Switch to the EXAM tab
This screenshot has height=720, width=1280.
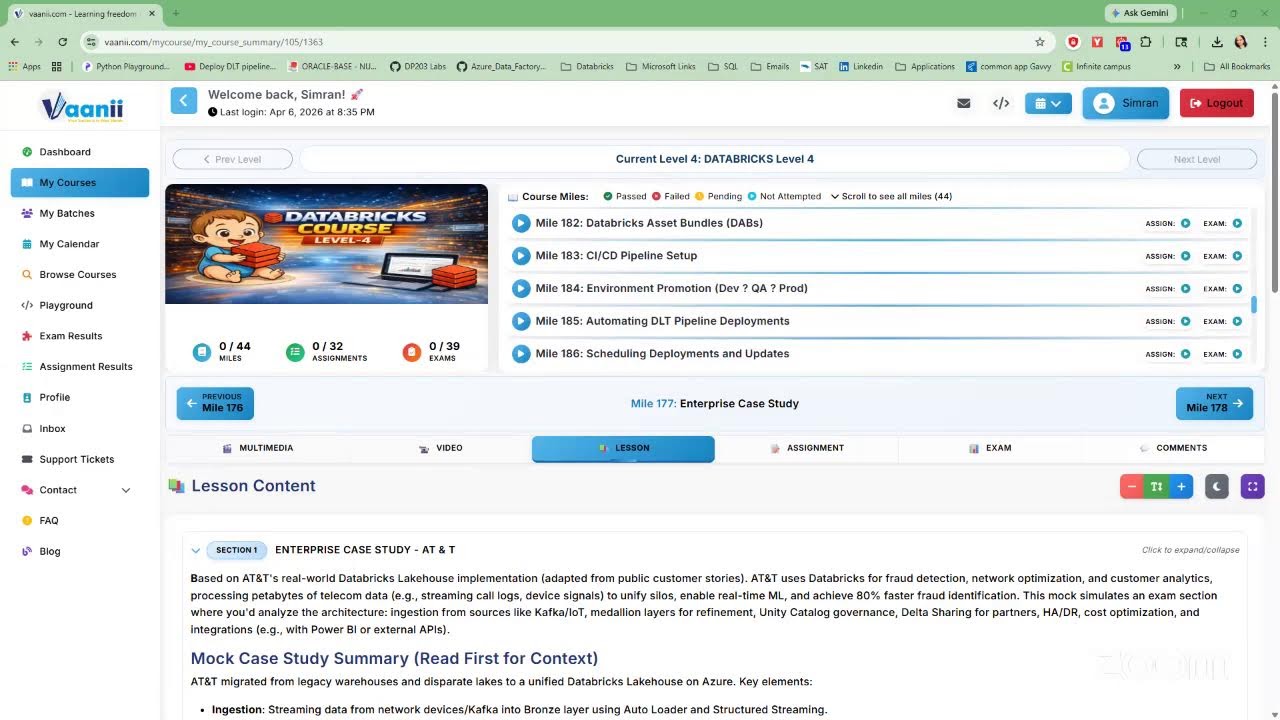click(x=989, y=448)
